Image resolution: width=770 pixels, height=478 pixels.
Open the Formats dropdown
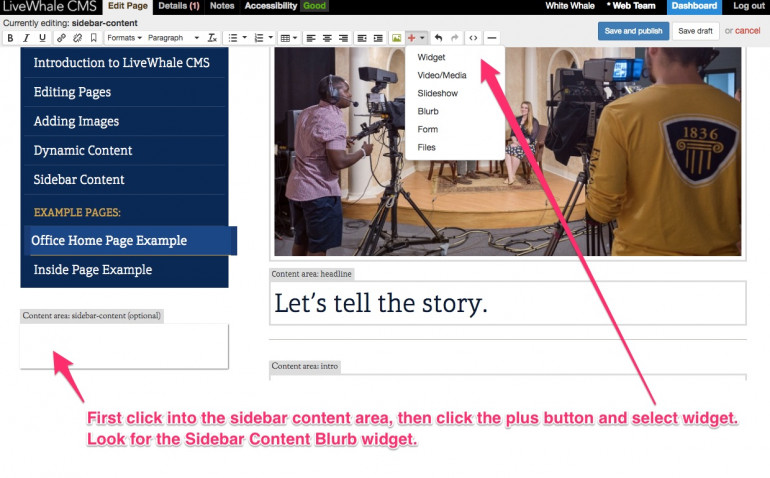pyautogui.click(x=124, y=38)
